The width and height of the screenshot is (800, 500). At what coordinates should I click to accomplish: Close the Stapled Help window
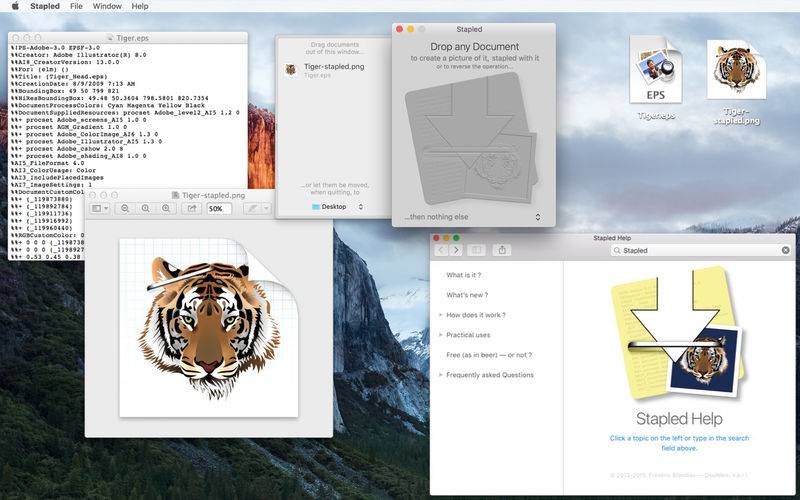pos(436,238)
